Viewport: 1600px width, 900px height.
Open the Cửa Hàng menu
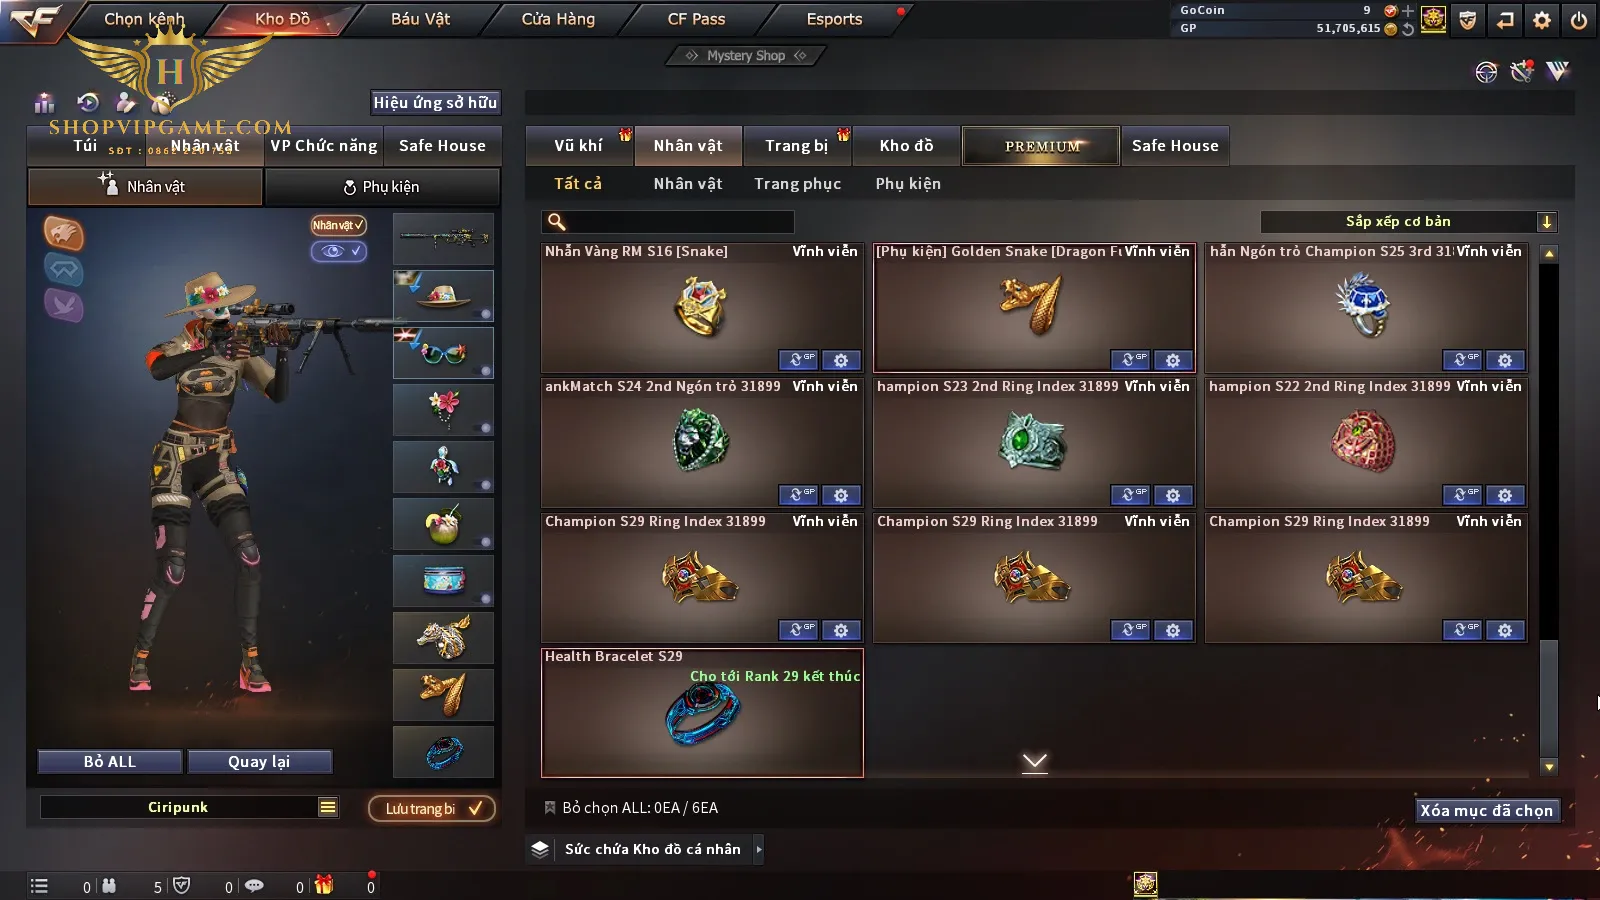558,19
